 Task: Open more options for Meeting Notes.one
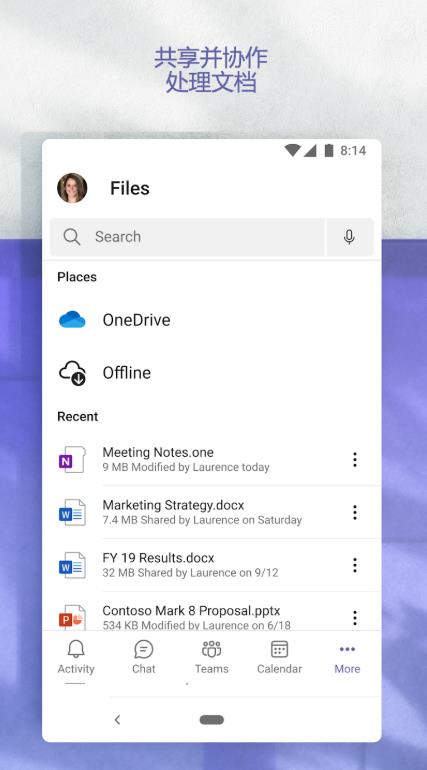coord(355,460)
